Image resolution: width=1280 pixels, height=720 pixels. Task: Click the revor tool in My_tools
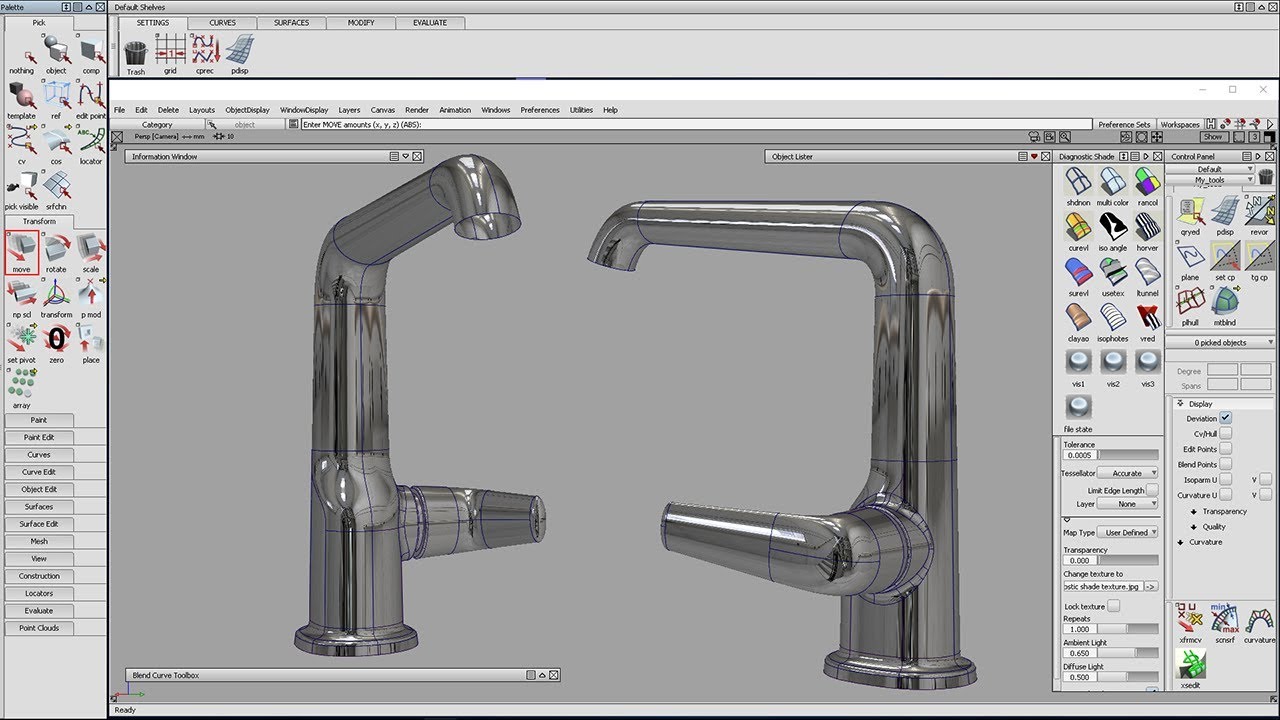1259,214
